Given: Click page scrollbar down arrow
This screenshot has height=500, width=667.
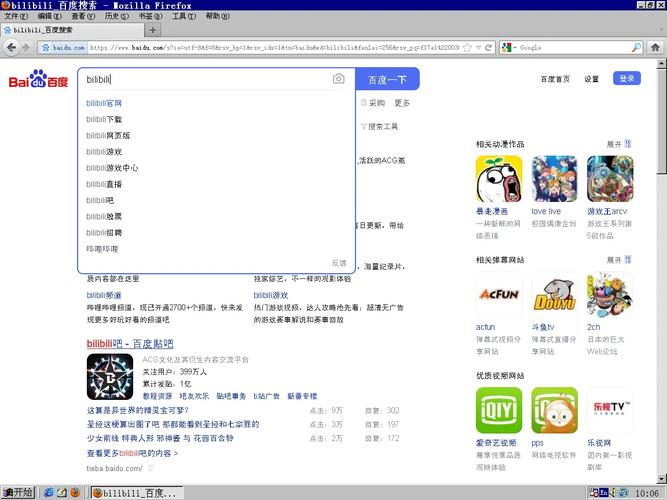Looking at the screenshot, I should point(661,478).
